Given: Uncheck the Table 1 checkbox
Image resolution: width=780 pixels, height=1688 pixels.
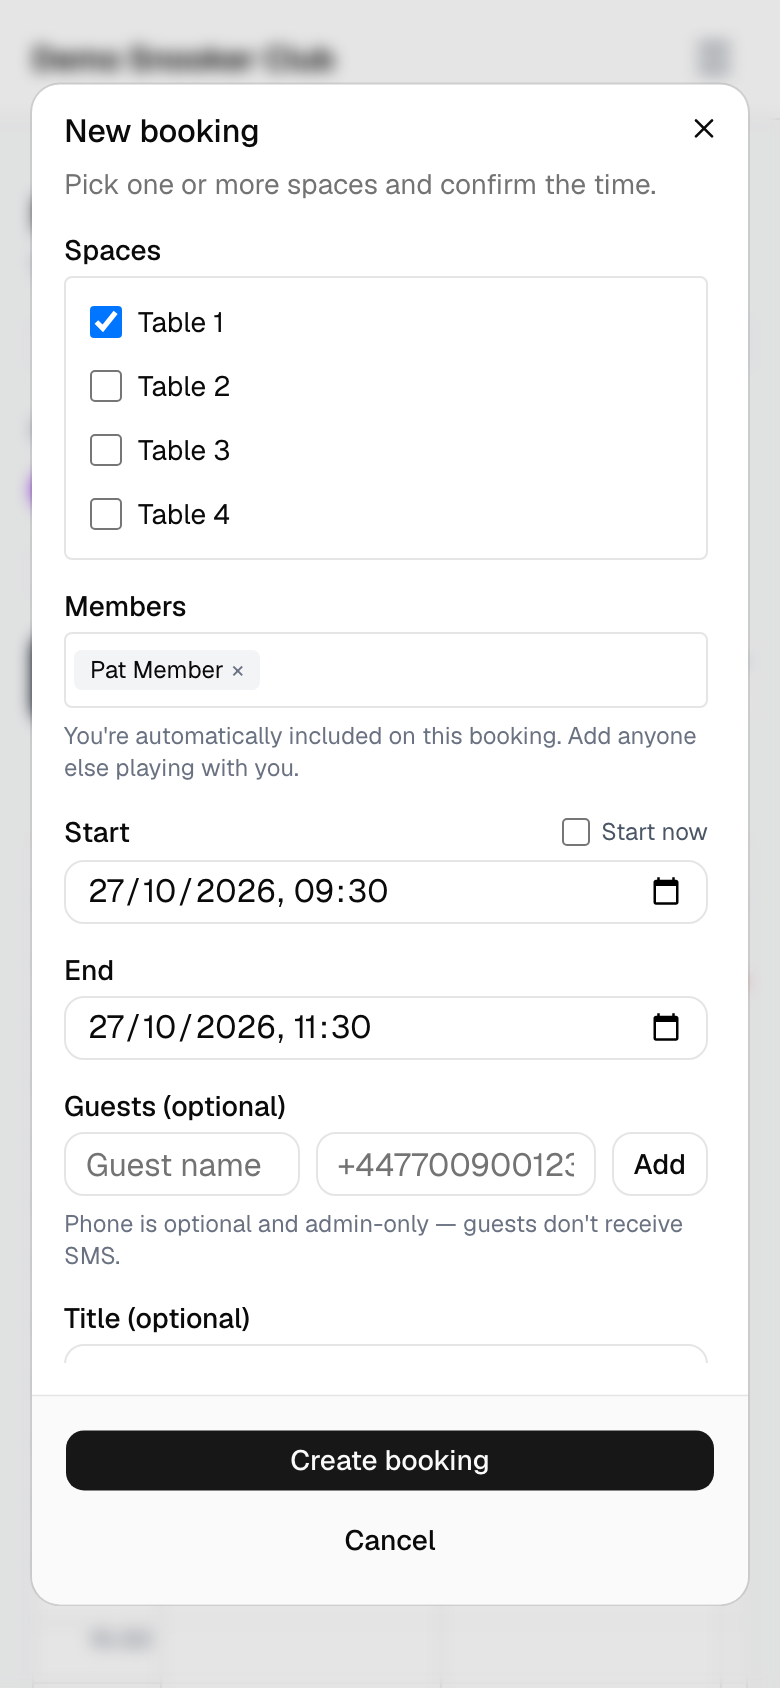Looking at the screenshot, I should click(x=106, y=322).
